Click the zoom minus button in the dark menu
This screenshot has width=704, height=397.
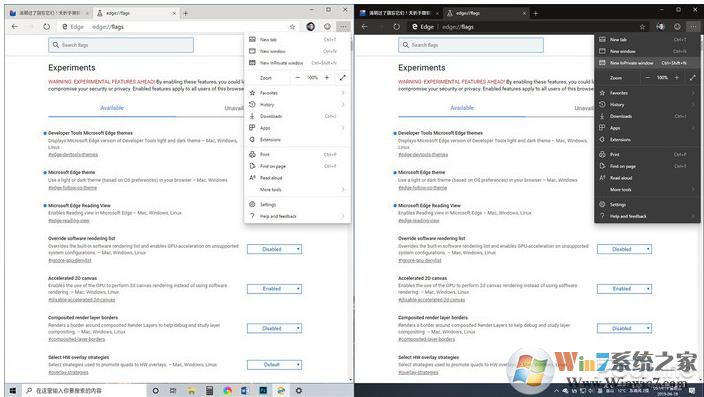tap(647, 78)
